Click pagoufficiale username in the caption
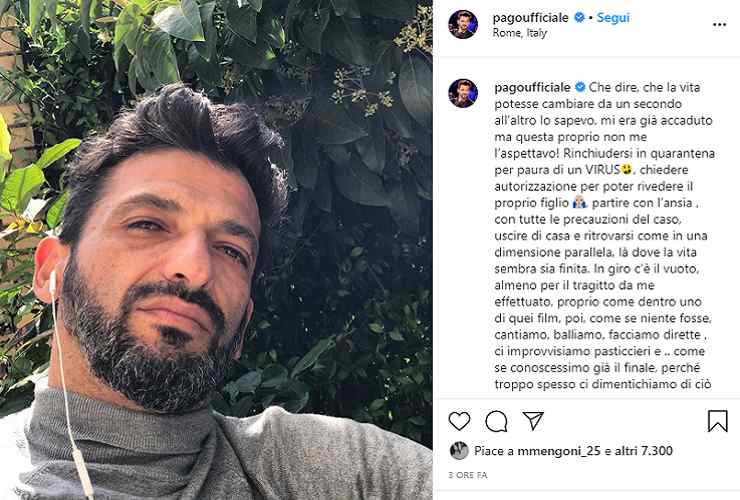 pos(532,87)
